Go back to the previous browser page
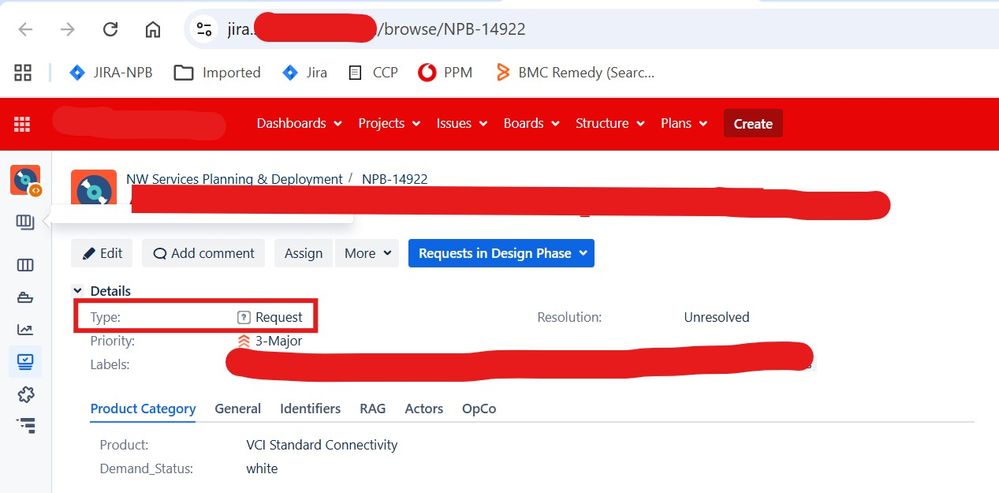Image resolution: width=999 pixels, height=493 pixels. point(25,29)
